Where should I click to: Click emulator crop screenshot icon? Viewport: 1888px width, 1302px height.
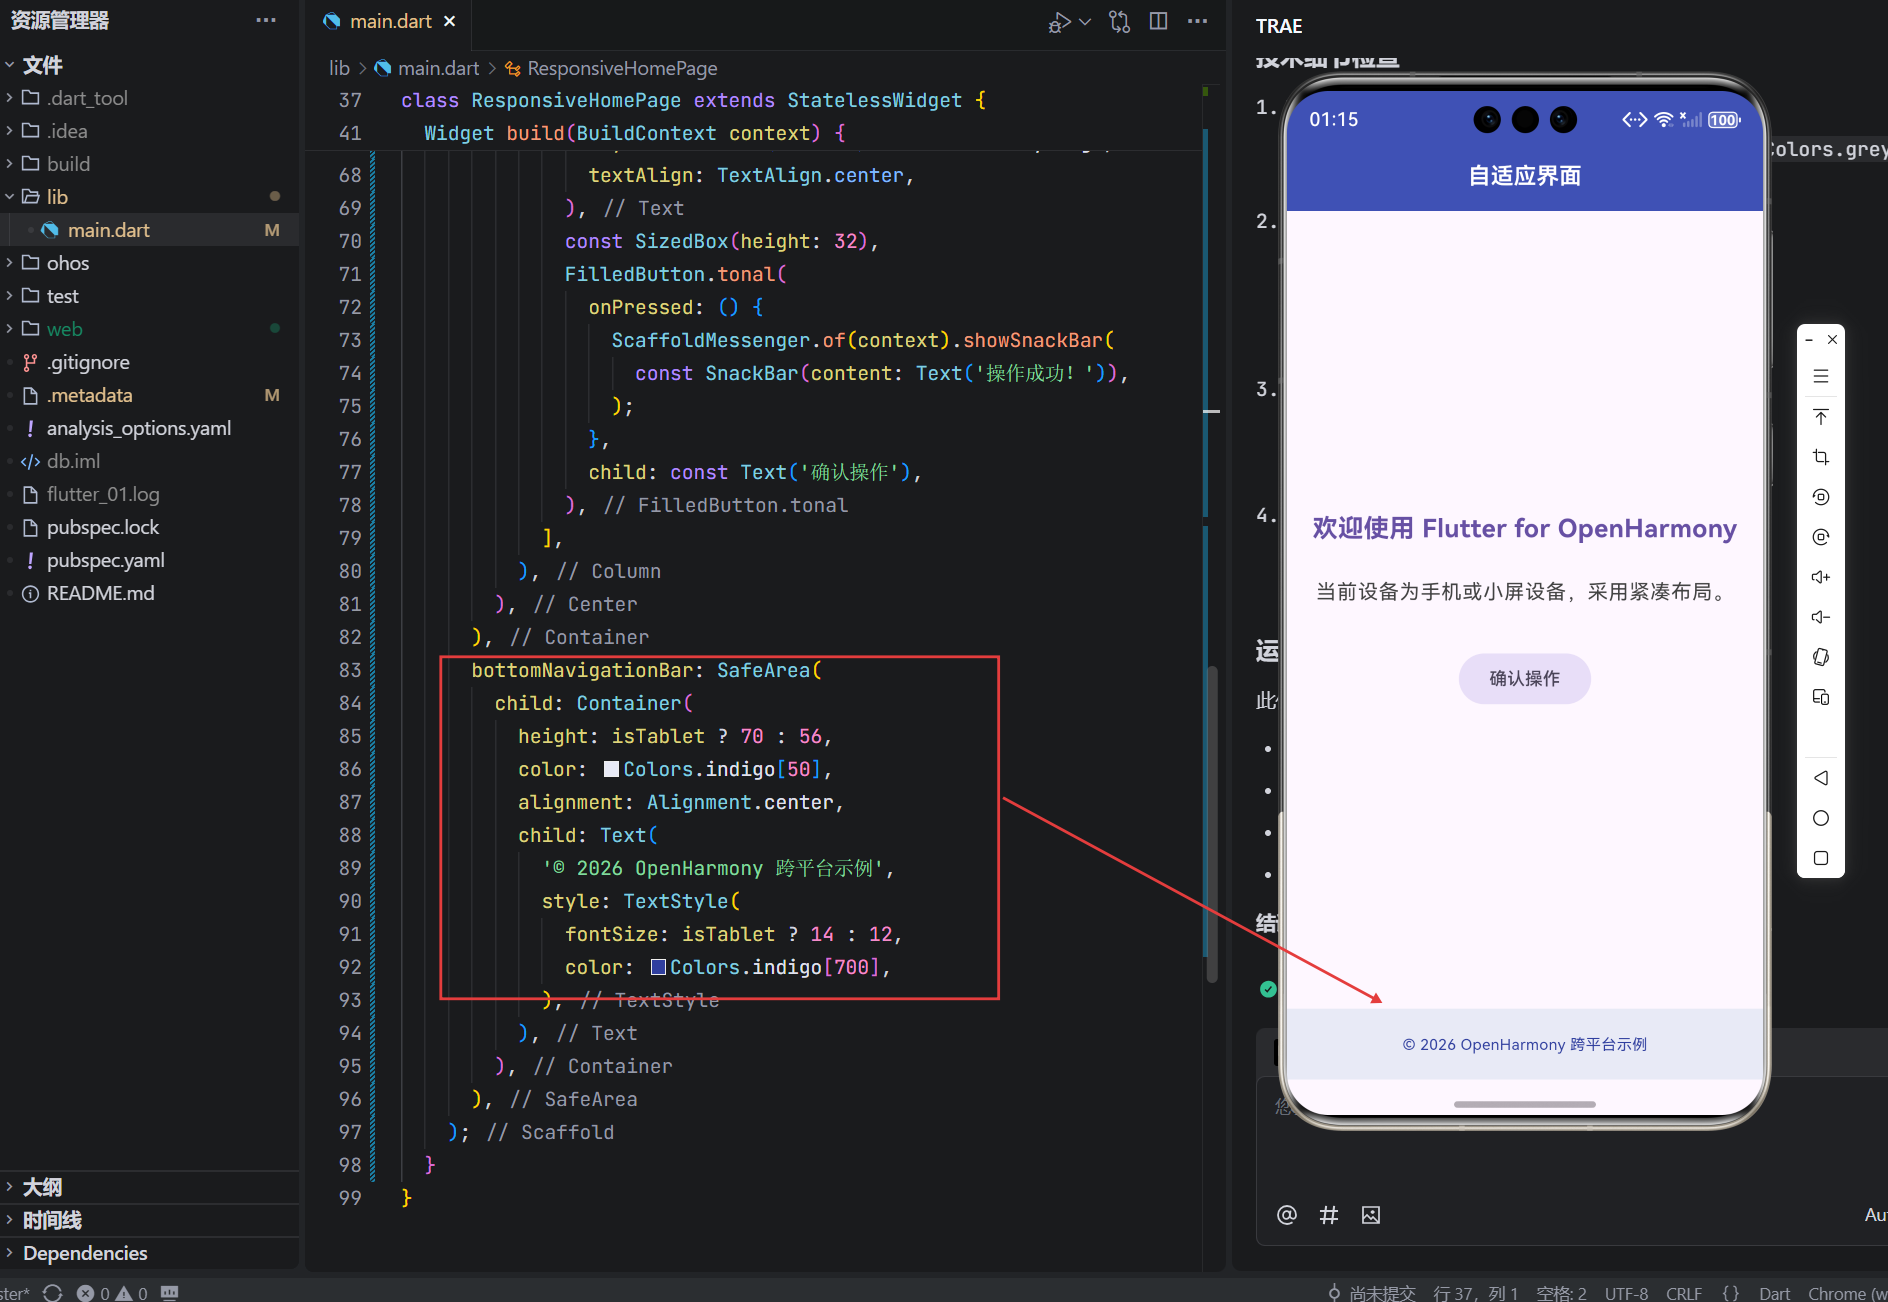click(x=1820, y=457)
